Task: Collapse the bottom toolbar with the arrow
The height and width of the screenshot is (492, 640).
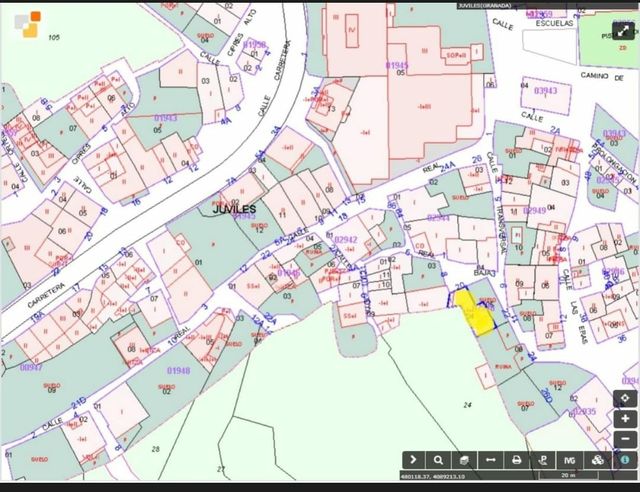Action: pyautogui.click(x=414, y=459)
